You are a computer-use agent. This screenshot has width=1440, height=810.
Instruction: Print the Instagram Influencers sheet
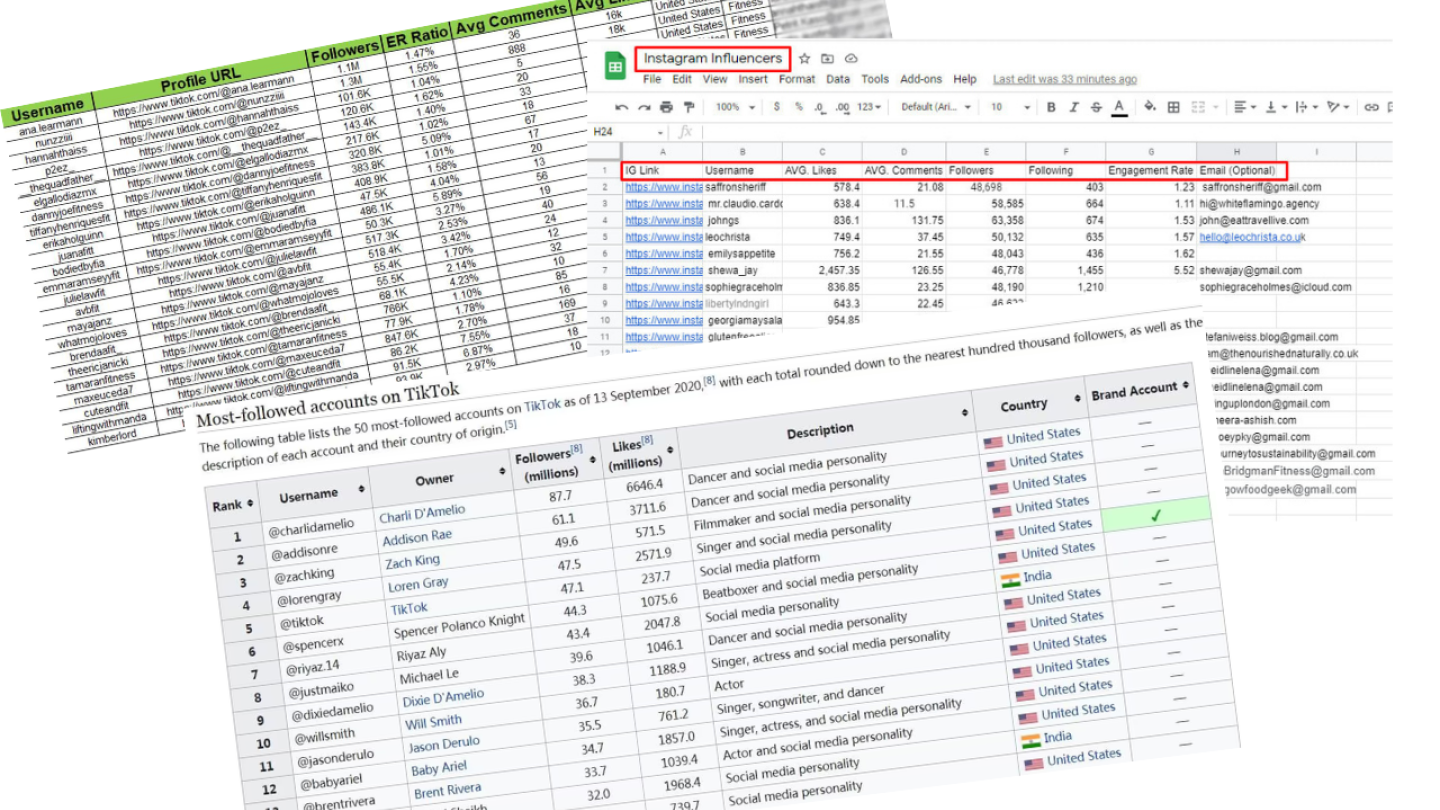point(666,107)
